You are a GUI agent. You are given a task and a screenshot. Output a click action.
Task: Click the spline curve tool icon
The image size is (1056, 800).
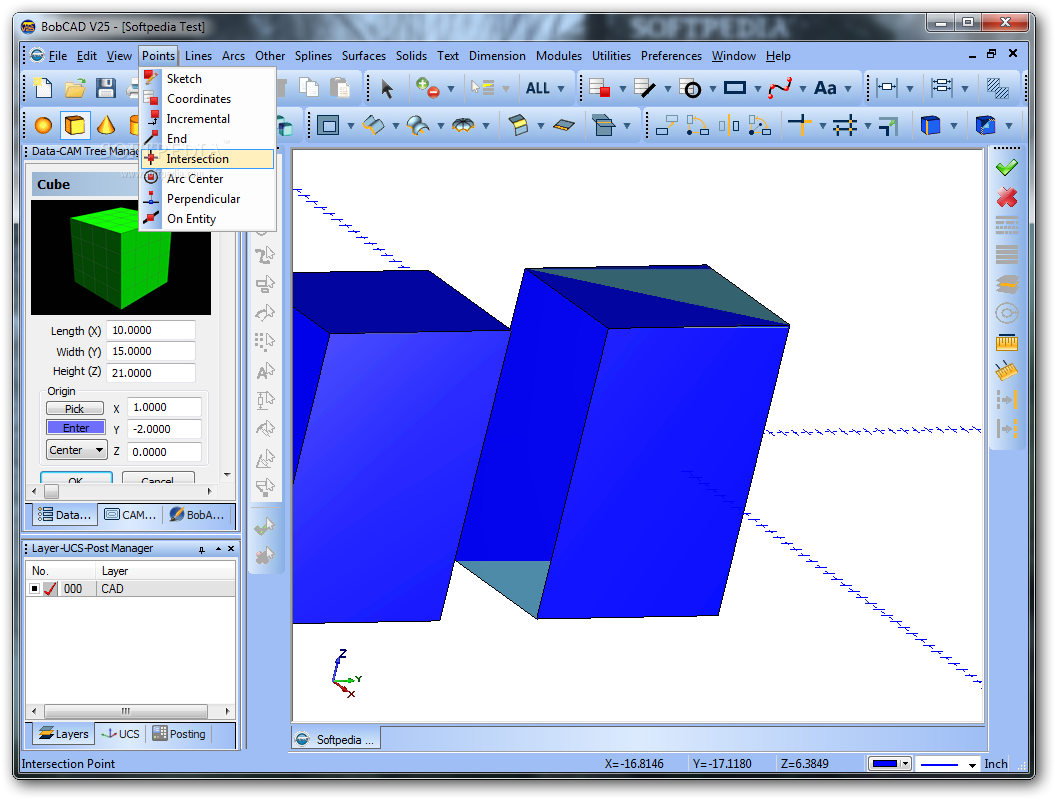(780, 88)
